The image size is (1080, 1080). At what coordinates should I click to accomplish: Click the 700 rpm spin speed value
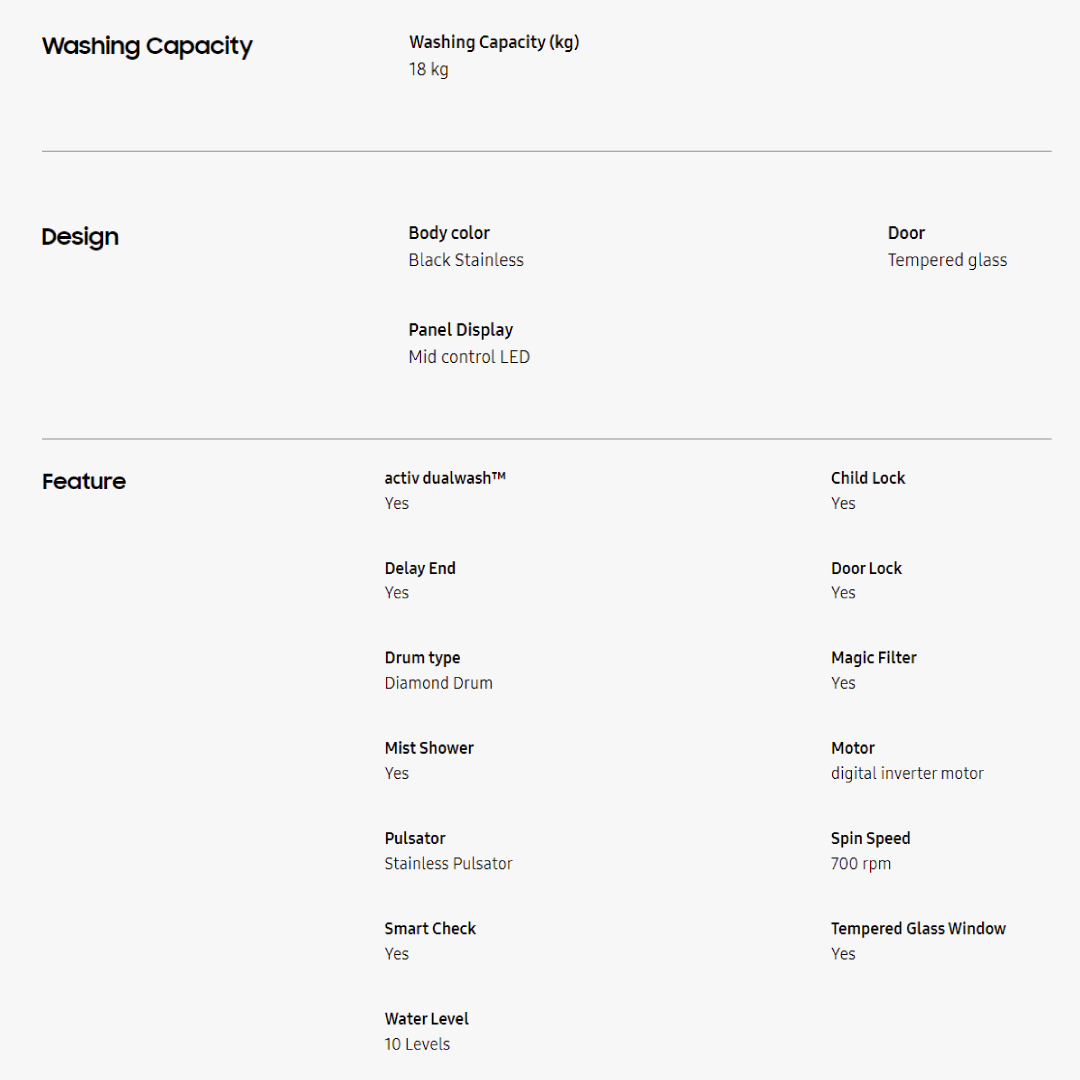pos(860,863)
